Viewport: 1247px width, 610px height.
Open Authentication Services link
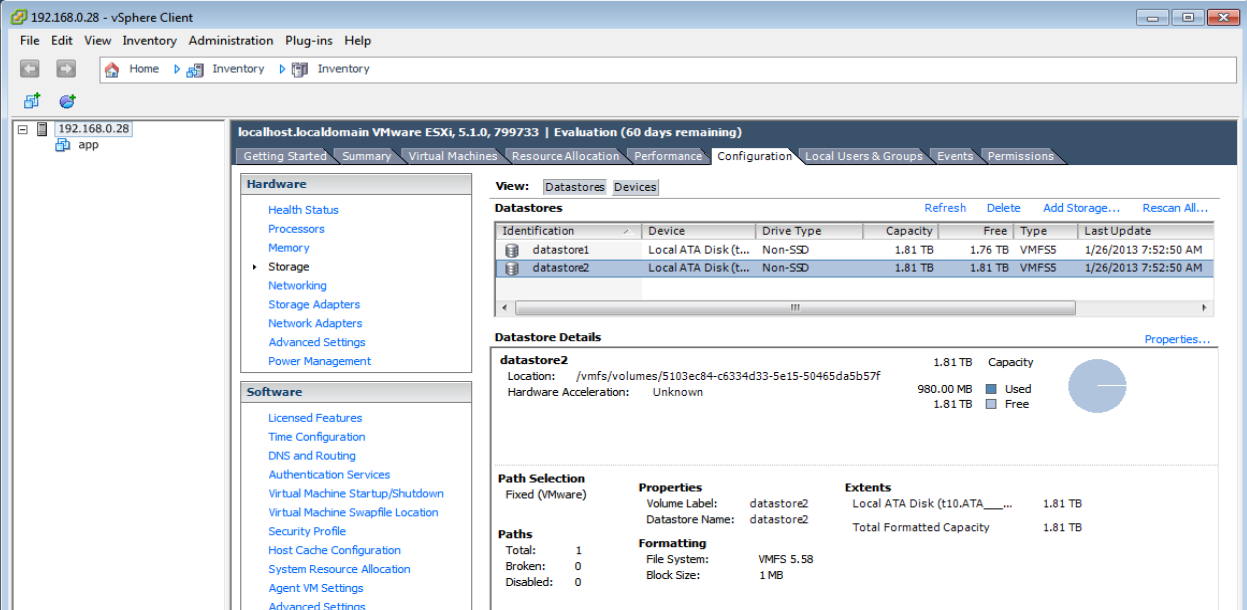tap(329, 475)
